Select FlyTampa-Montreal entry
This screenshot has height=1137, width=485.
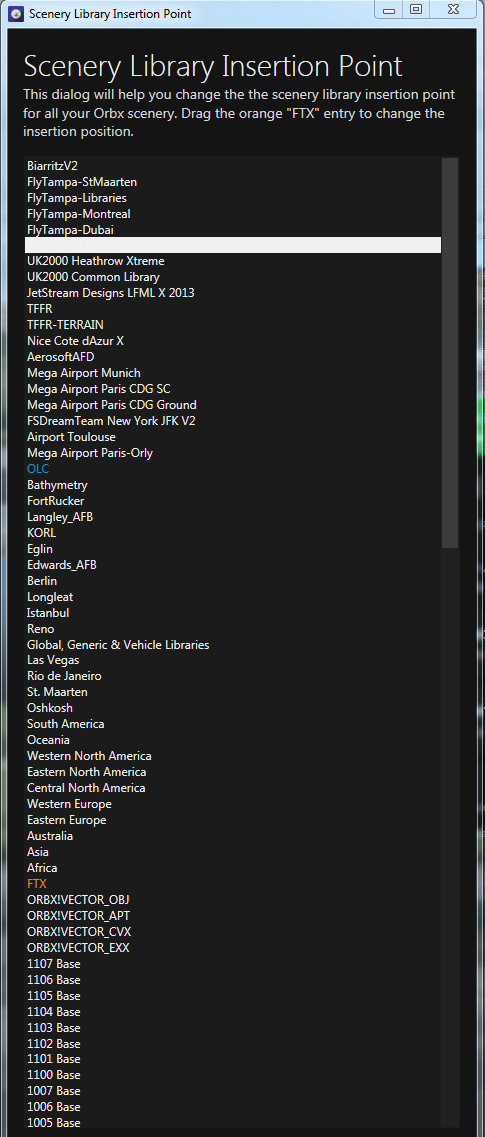click(x=78, y=213)
